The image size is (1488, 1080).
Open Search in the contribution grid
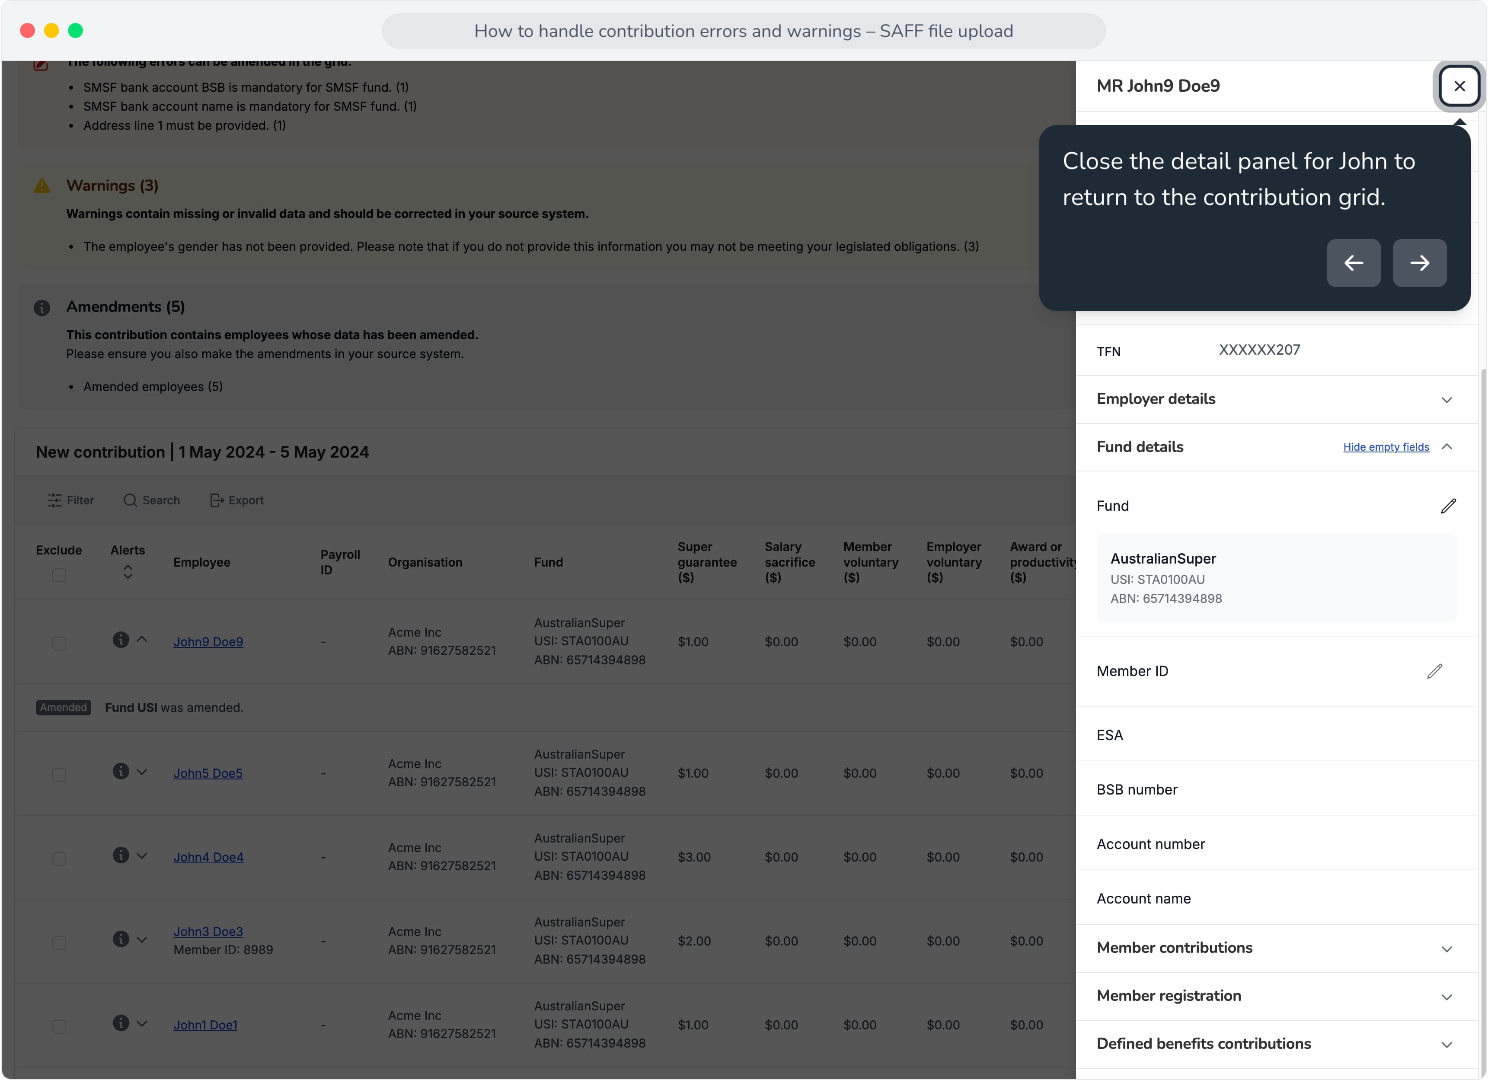tap(152, 500)
